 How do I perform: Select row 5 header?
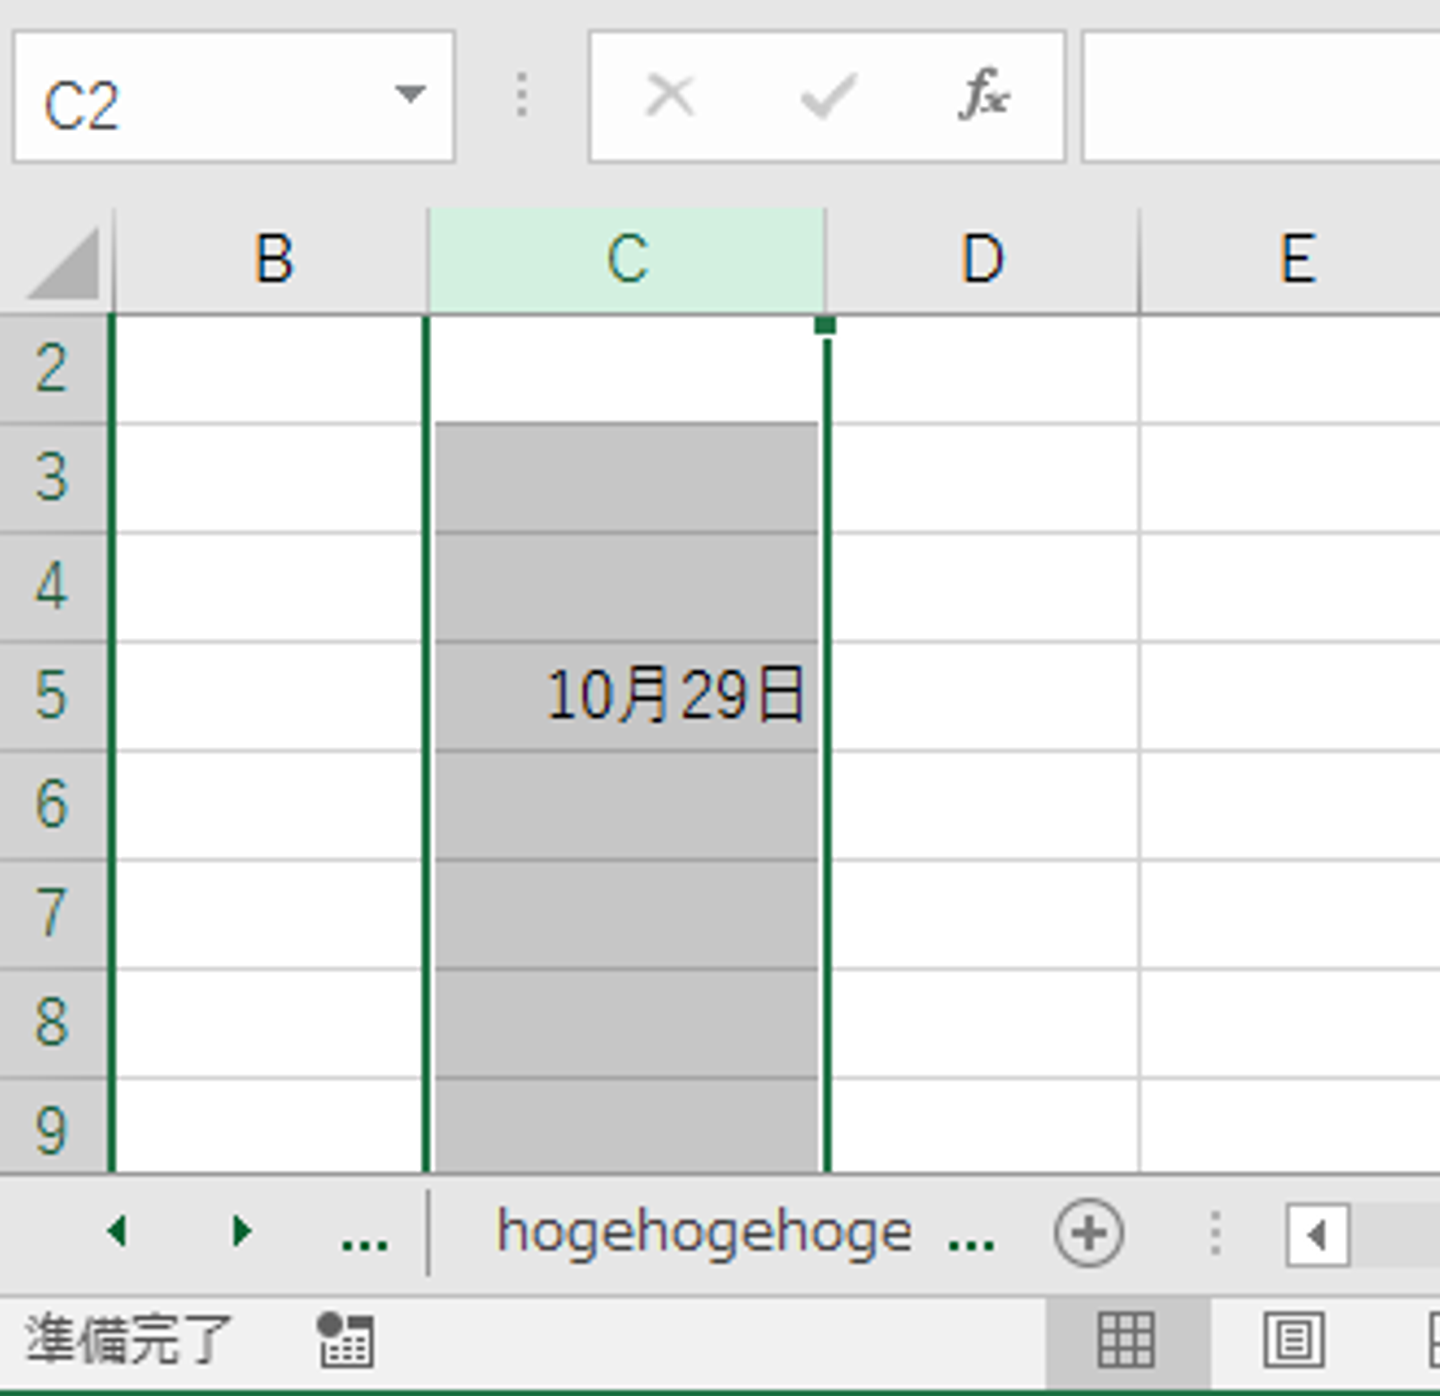(52, 696)
